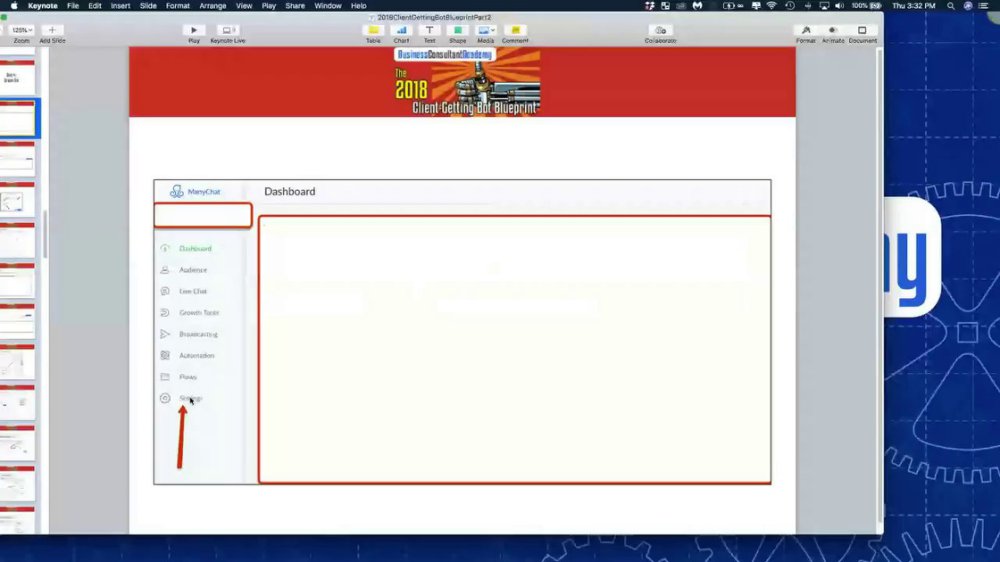Select Audience in the ManyChat sidebar
This screenshot has width=1000, height=562.
pyautogui.click(x=193, y=270)
